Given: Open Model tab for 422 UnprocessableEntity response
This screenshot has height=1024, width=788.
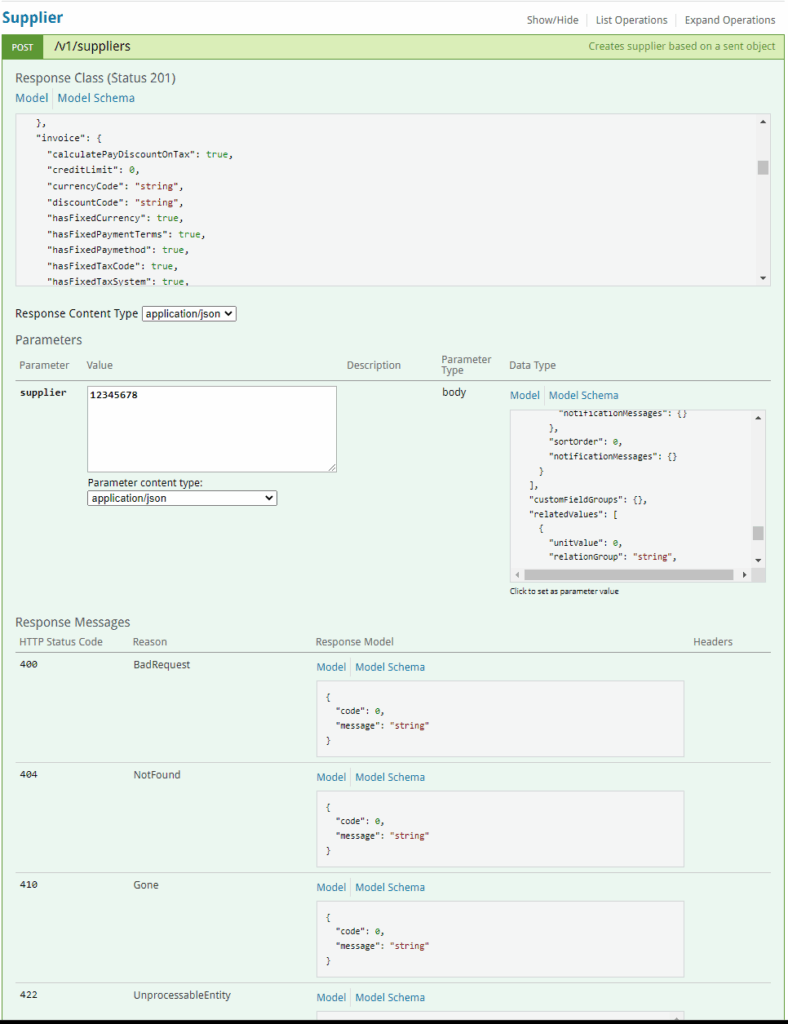Looking at the screenshot, I should tap(331, 997).
